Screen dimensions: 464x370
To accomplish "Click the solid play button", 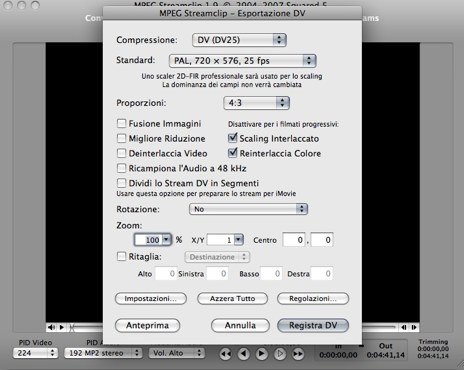I will pyautogui.click(x=262, y=354).
